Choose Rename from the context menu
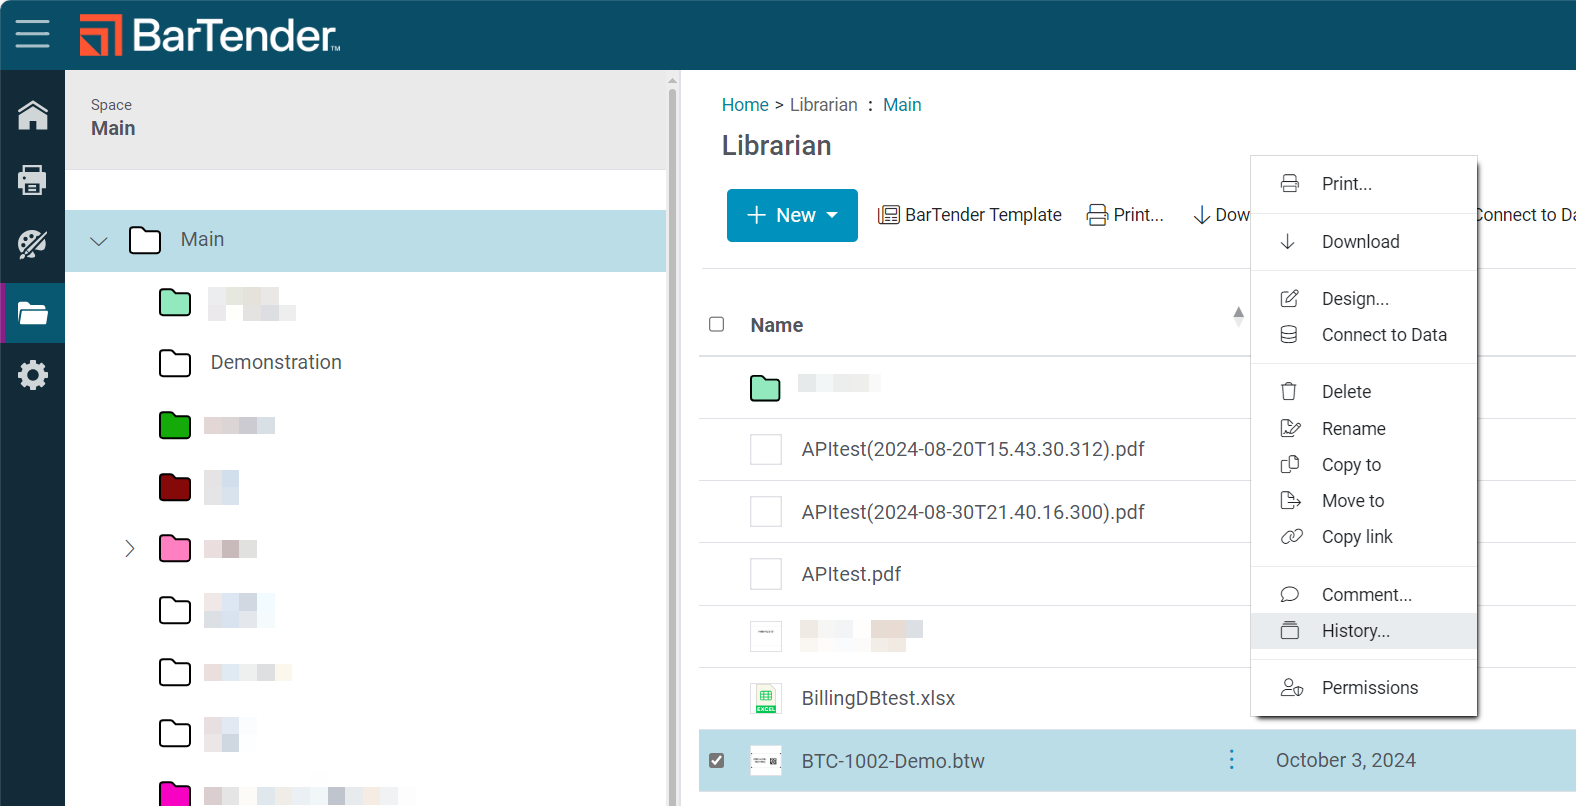The image size is (1576, 806). [1364, 429]
